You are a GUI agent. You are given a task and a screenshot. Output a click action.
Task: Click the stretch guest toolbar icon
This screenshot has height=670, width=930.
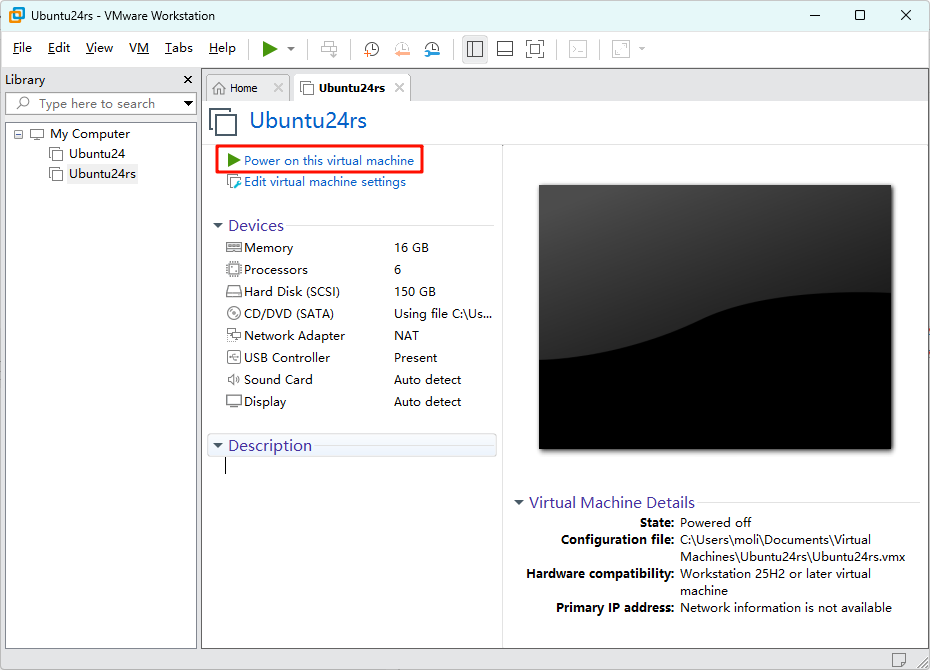click(620, 49)
